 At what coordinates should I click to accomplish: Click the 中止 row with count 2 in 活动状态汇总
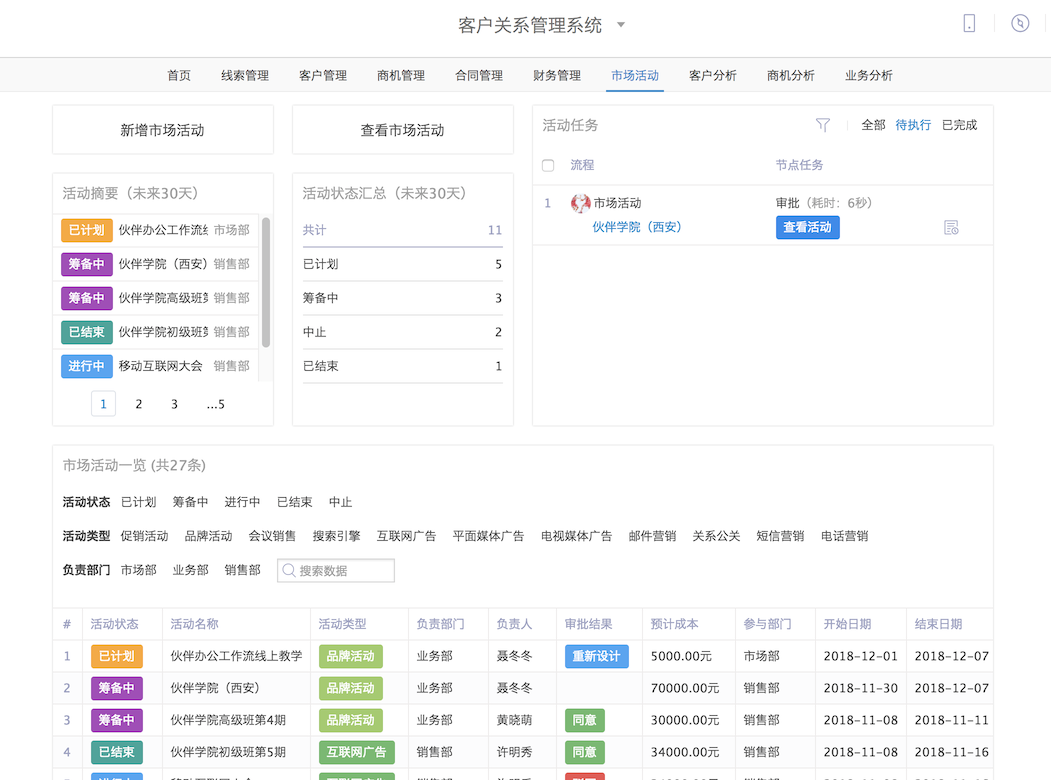coord(402,332)
